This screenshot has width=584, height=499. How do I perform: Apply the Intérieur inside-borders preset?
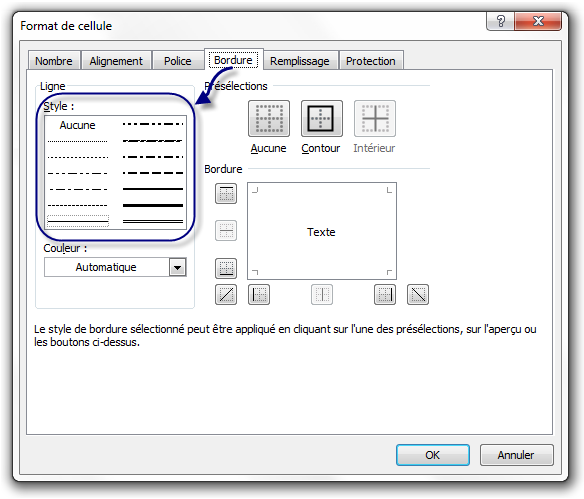tap(375, 118)
